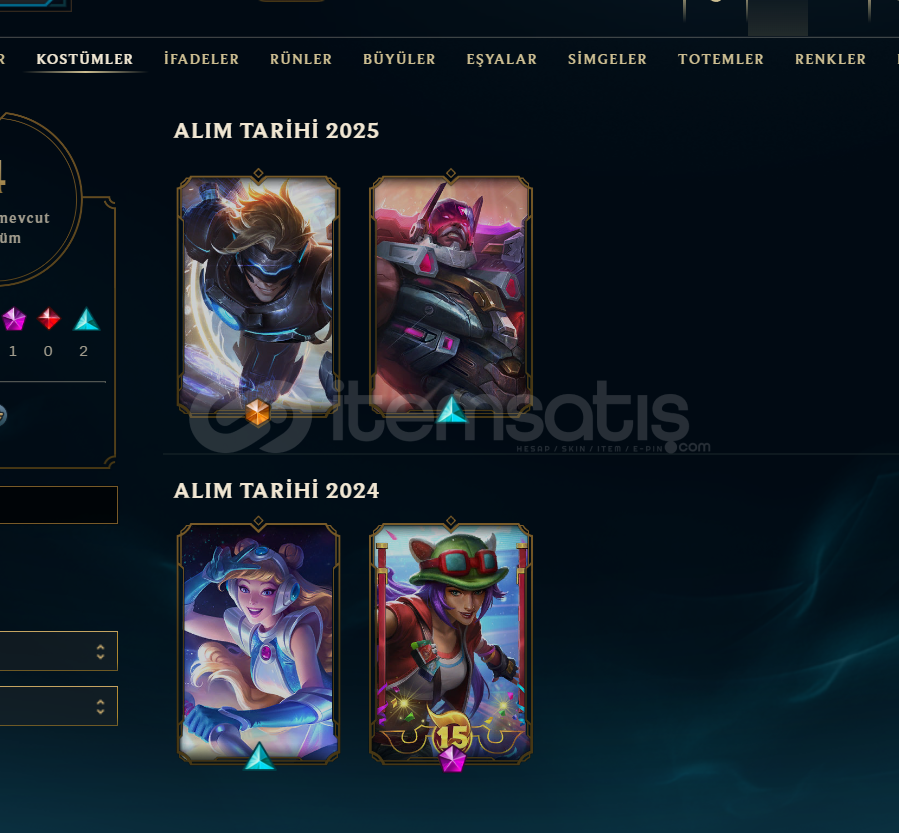Image resolution: width=899 pixels, height=833 pixels.
Task: Click the small round icon below gem counts
Action: coord(2,415)
